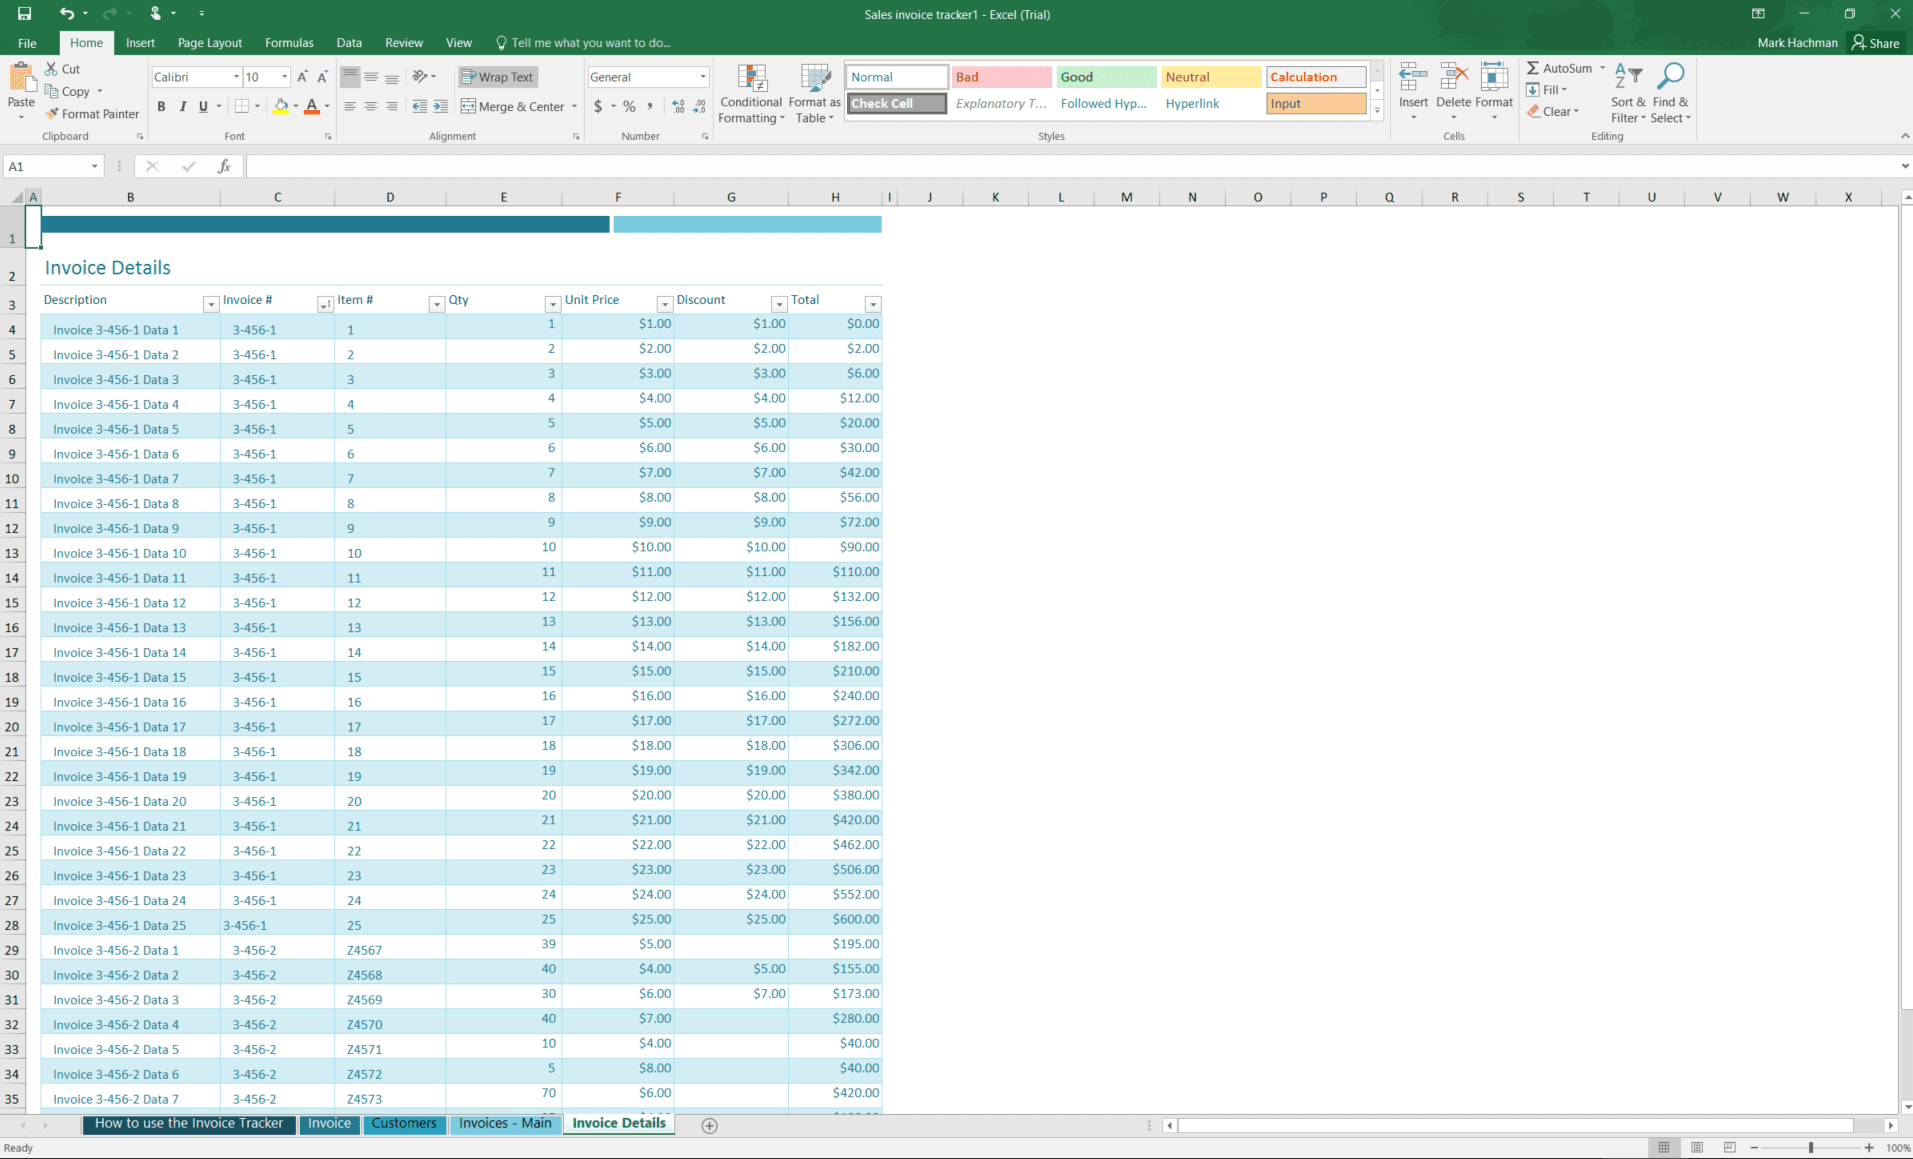This screenshot has height=1159, width=1913.
Task: Switch to the Formulas ribbon tab
Action: pos(288,42)
